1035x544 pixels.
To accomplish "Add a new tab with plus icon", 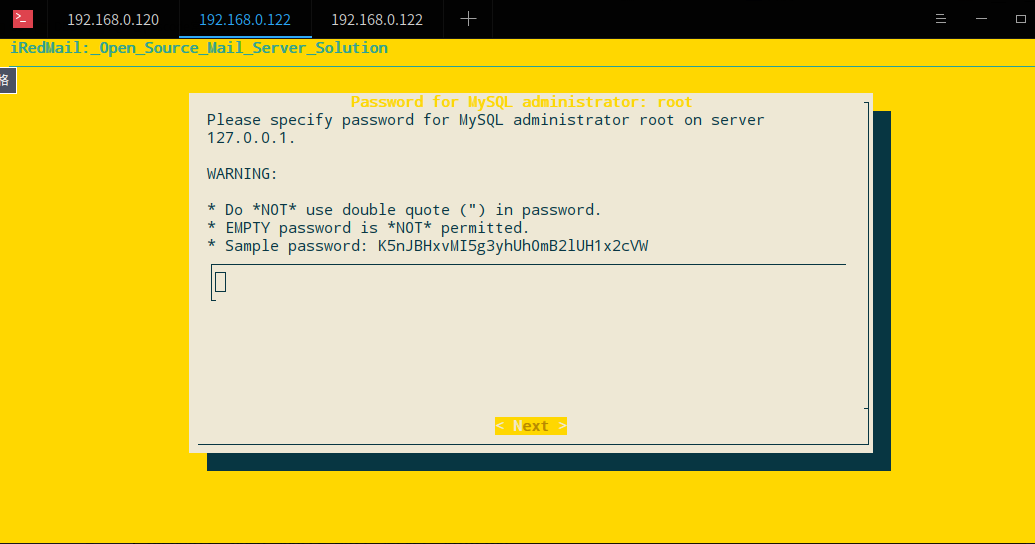I will tap(468, 19).
